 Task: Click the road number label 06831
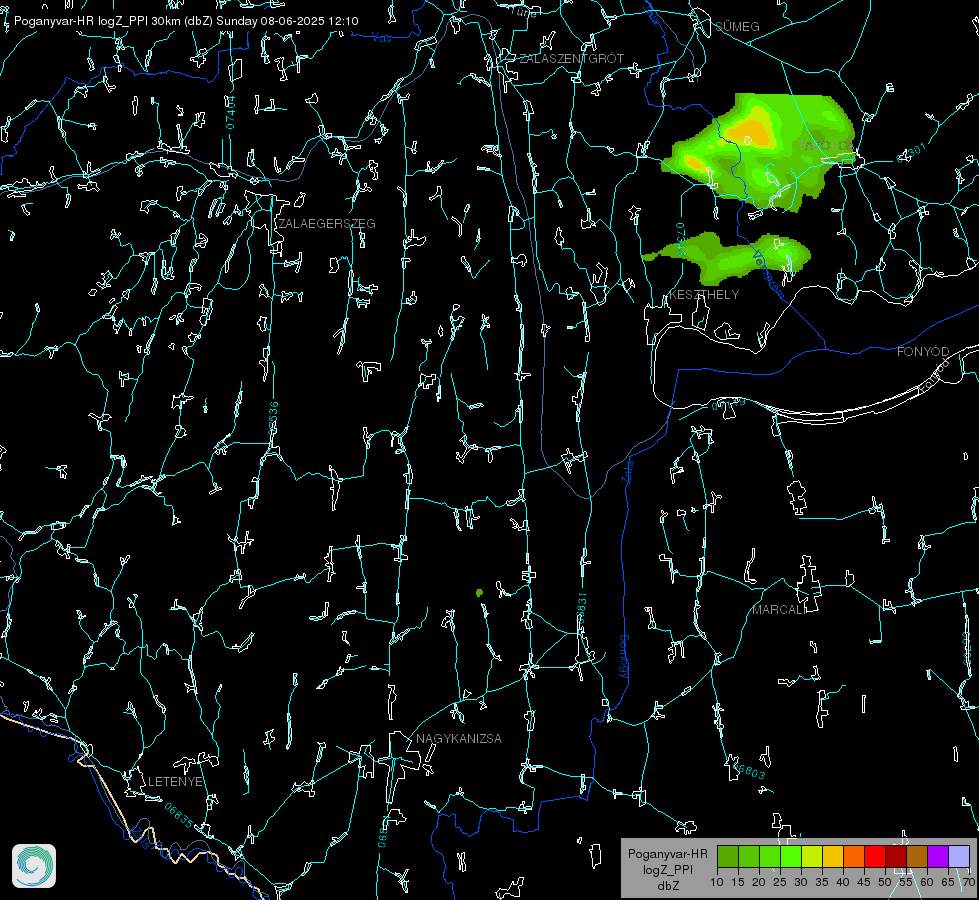click(x=582, y=610)
